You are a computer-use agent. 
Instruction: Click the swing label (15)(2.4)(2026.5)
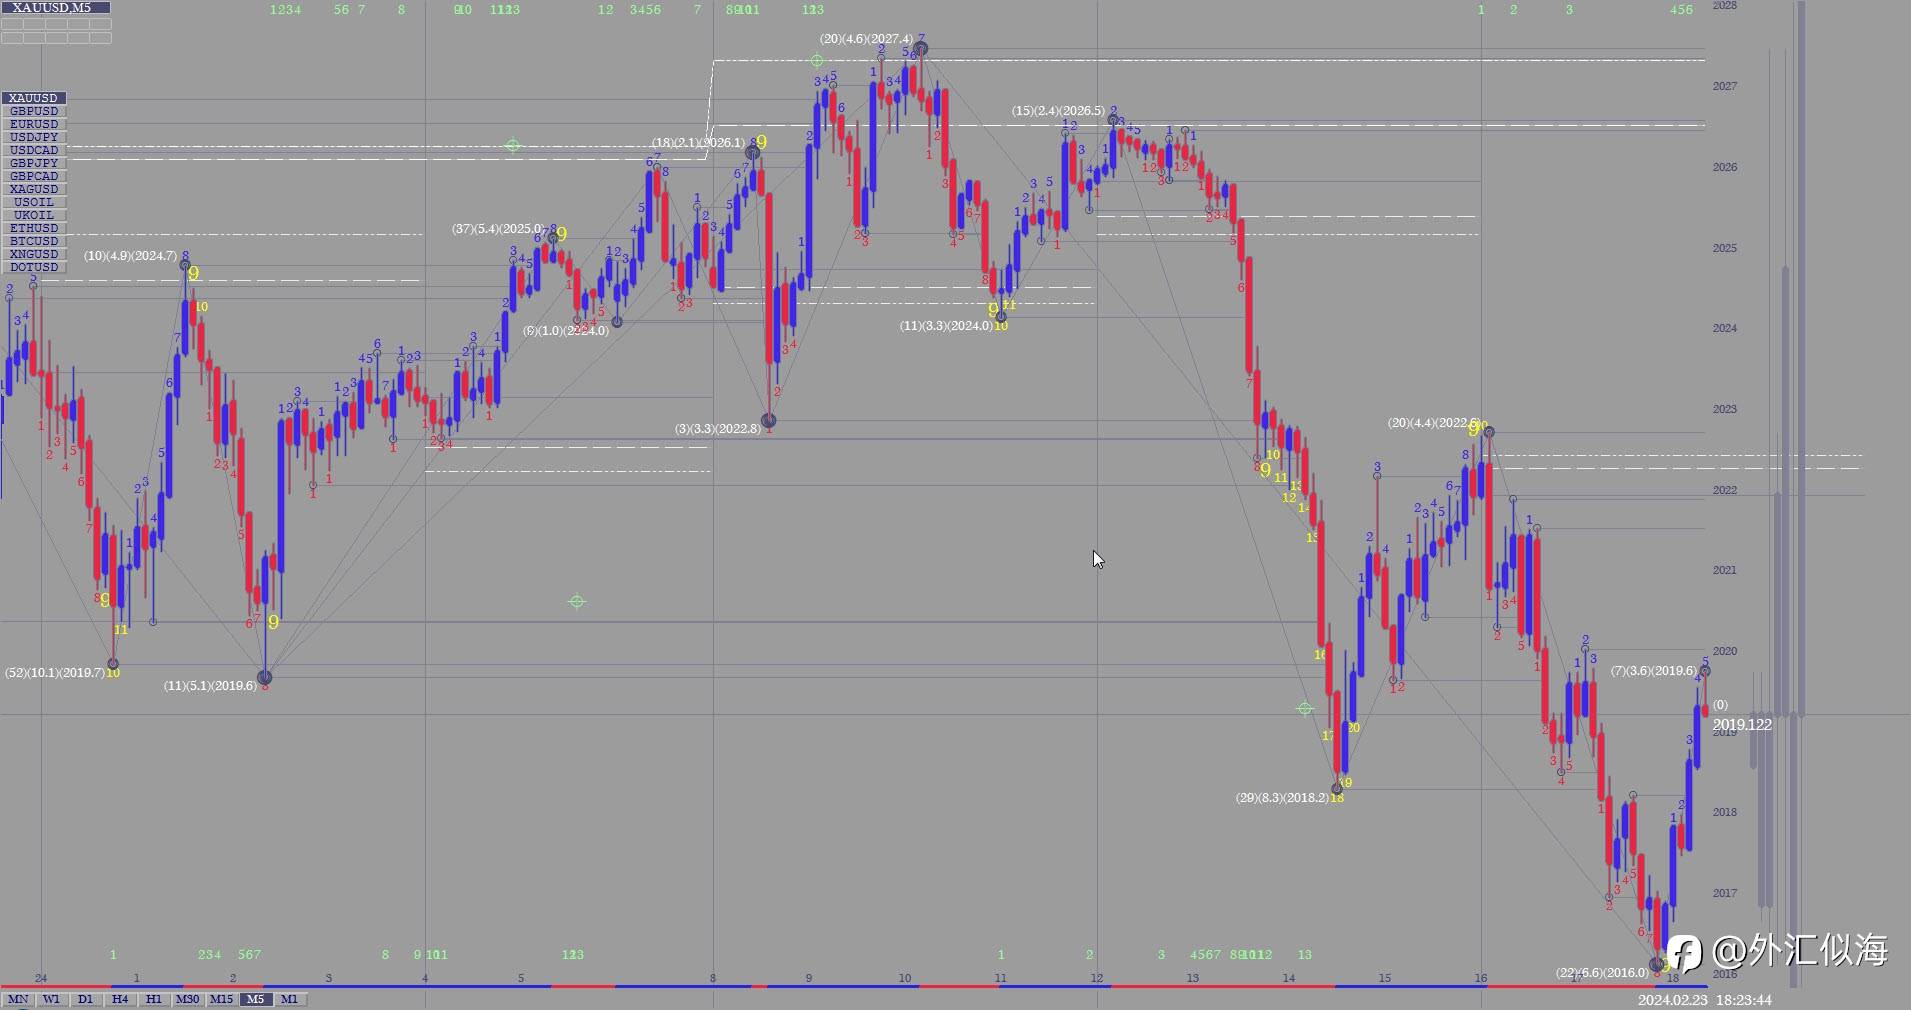click(1058, 111)
